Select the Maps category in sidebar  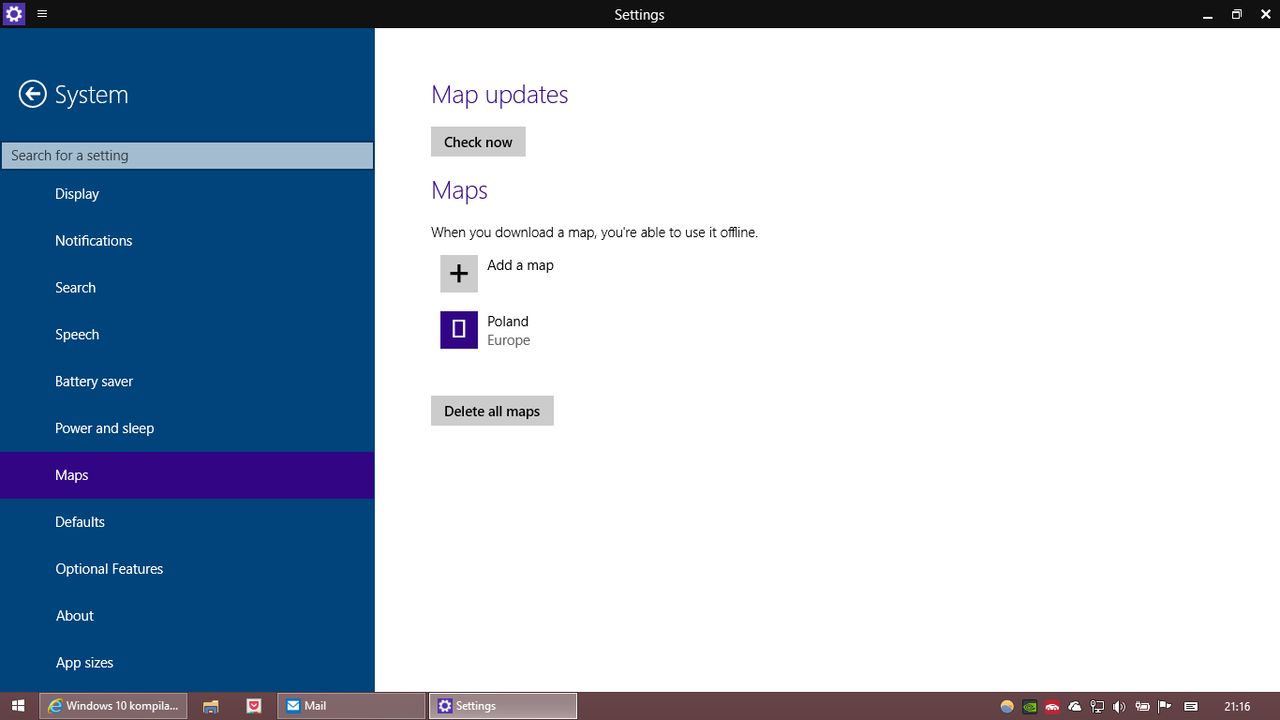click(187, 475)
